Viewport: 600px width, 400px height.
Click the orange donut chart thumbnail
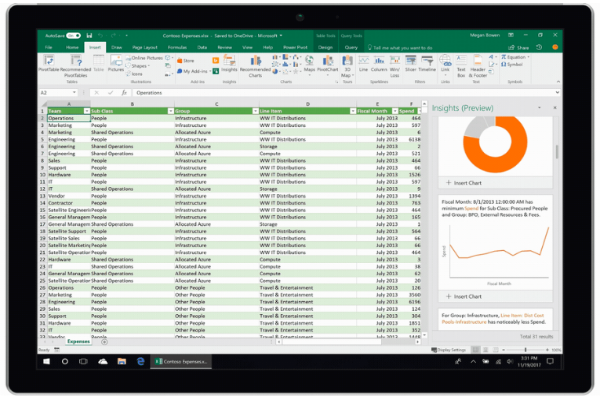point(495,144)
